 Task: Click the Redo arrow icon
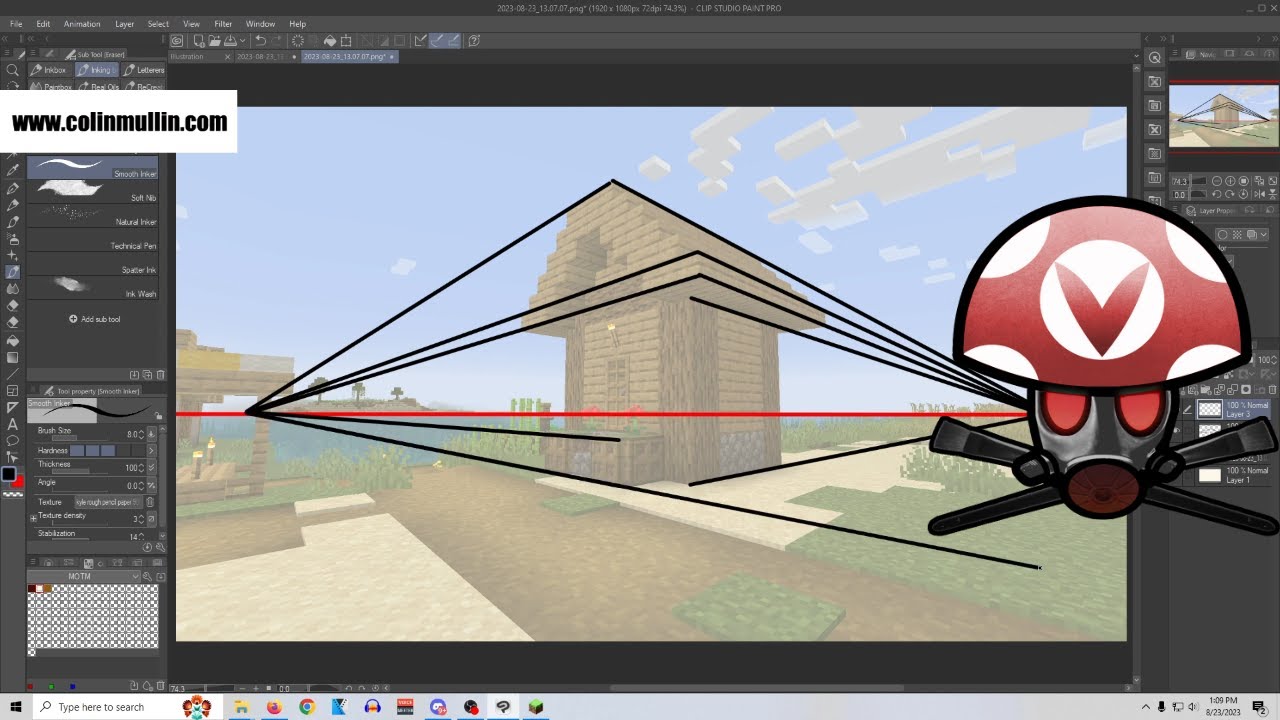(x=276, y=41)
